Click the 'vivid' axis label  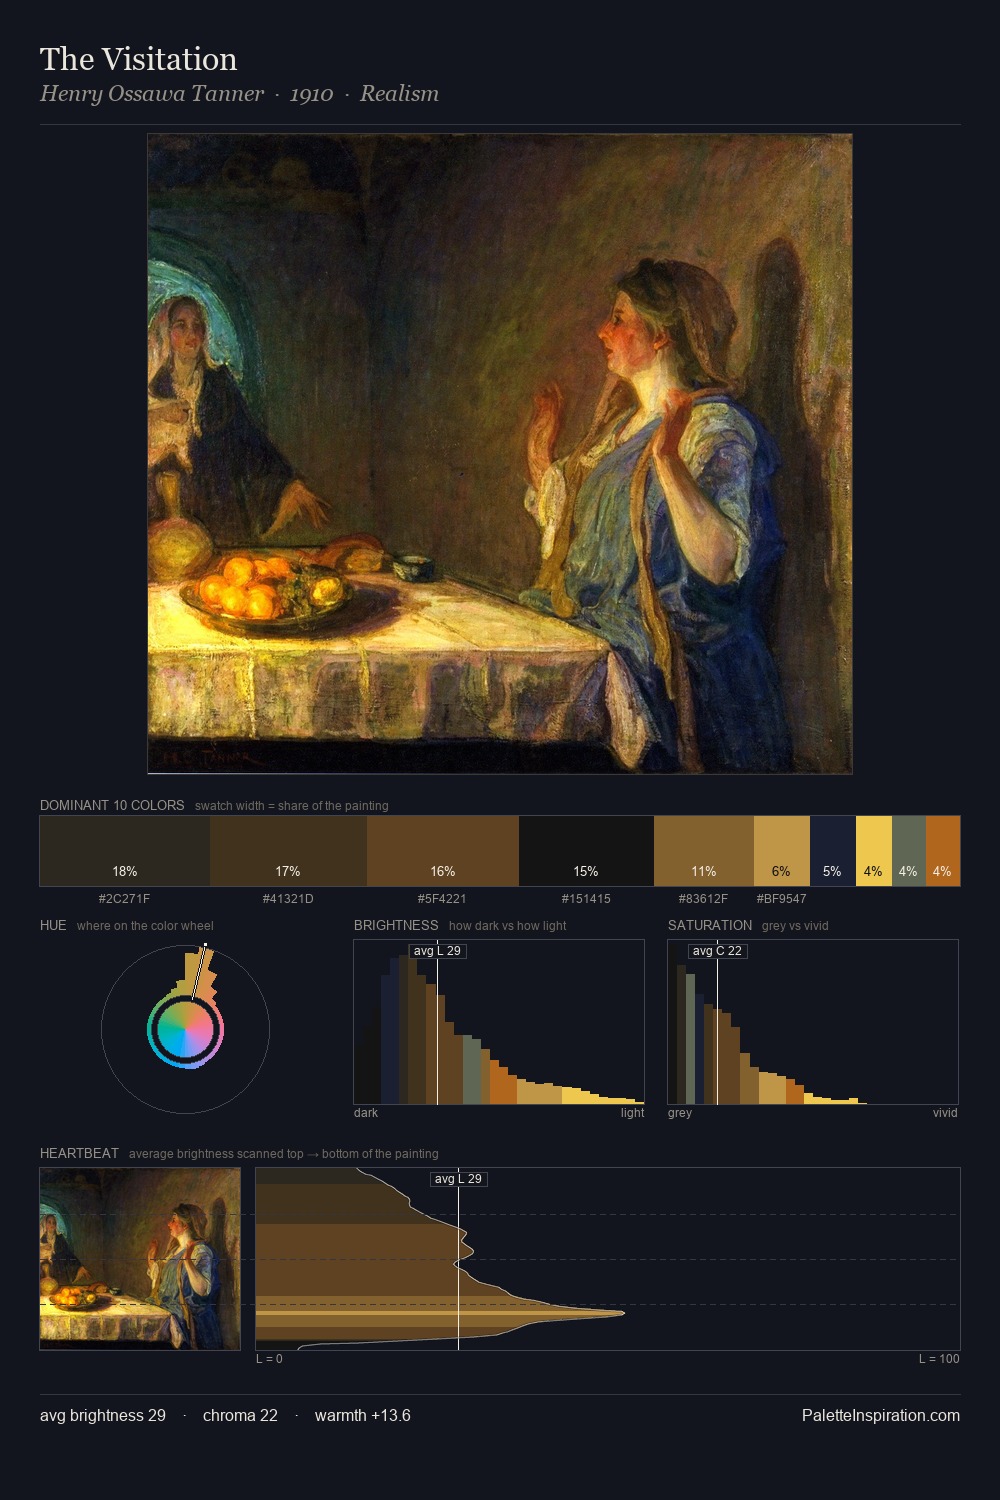[x=945, y=1113]
